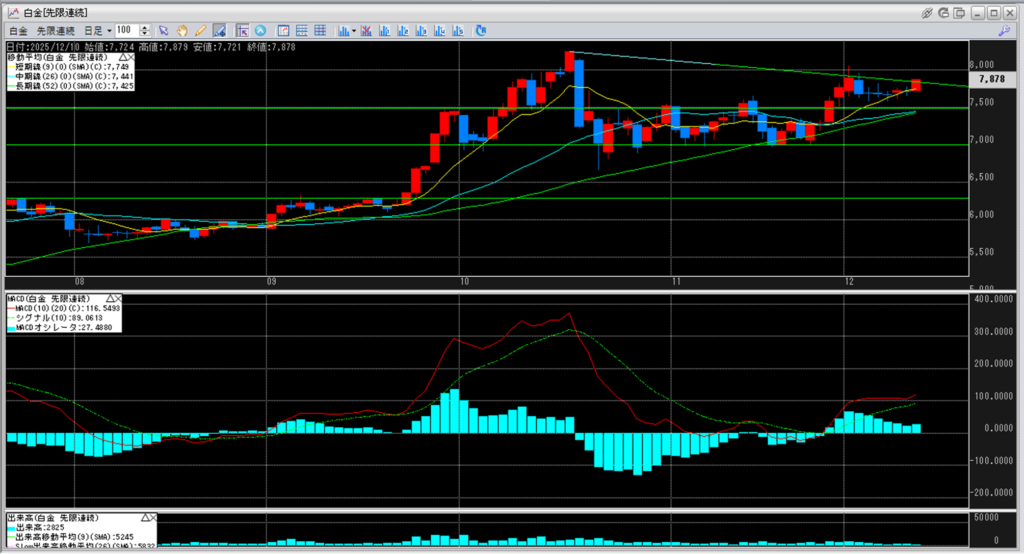The width and height of the screenshot is (1024, 554).
Task: Open the 日足 timeframe dropdown
Action: [x=97, y=31]
